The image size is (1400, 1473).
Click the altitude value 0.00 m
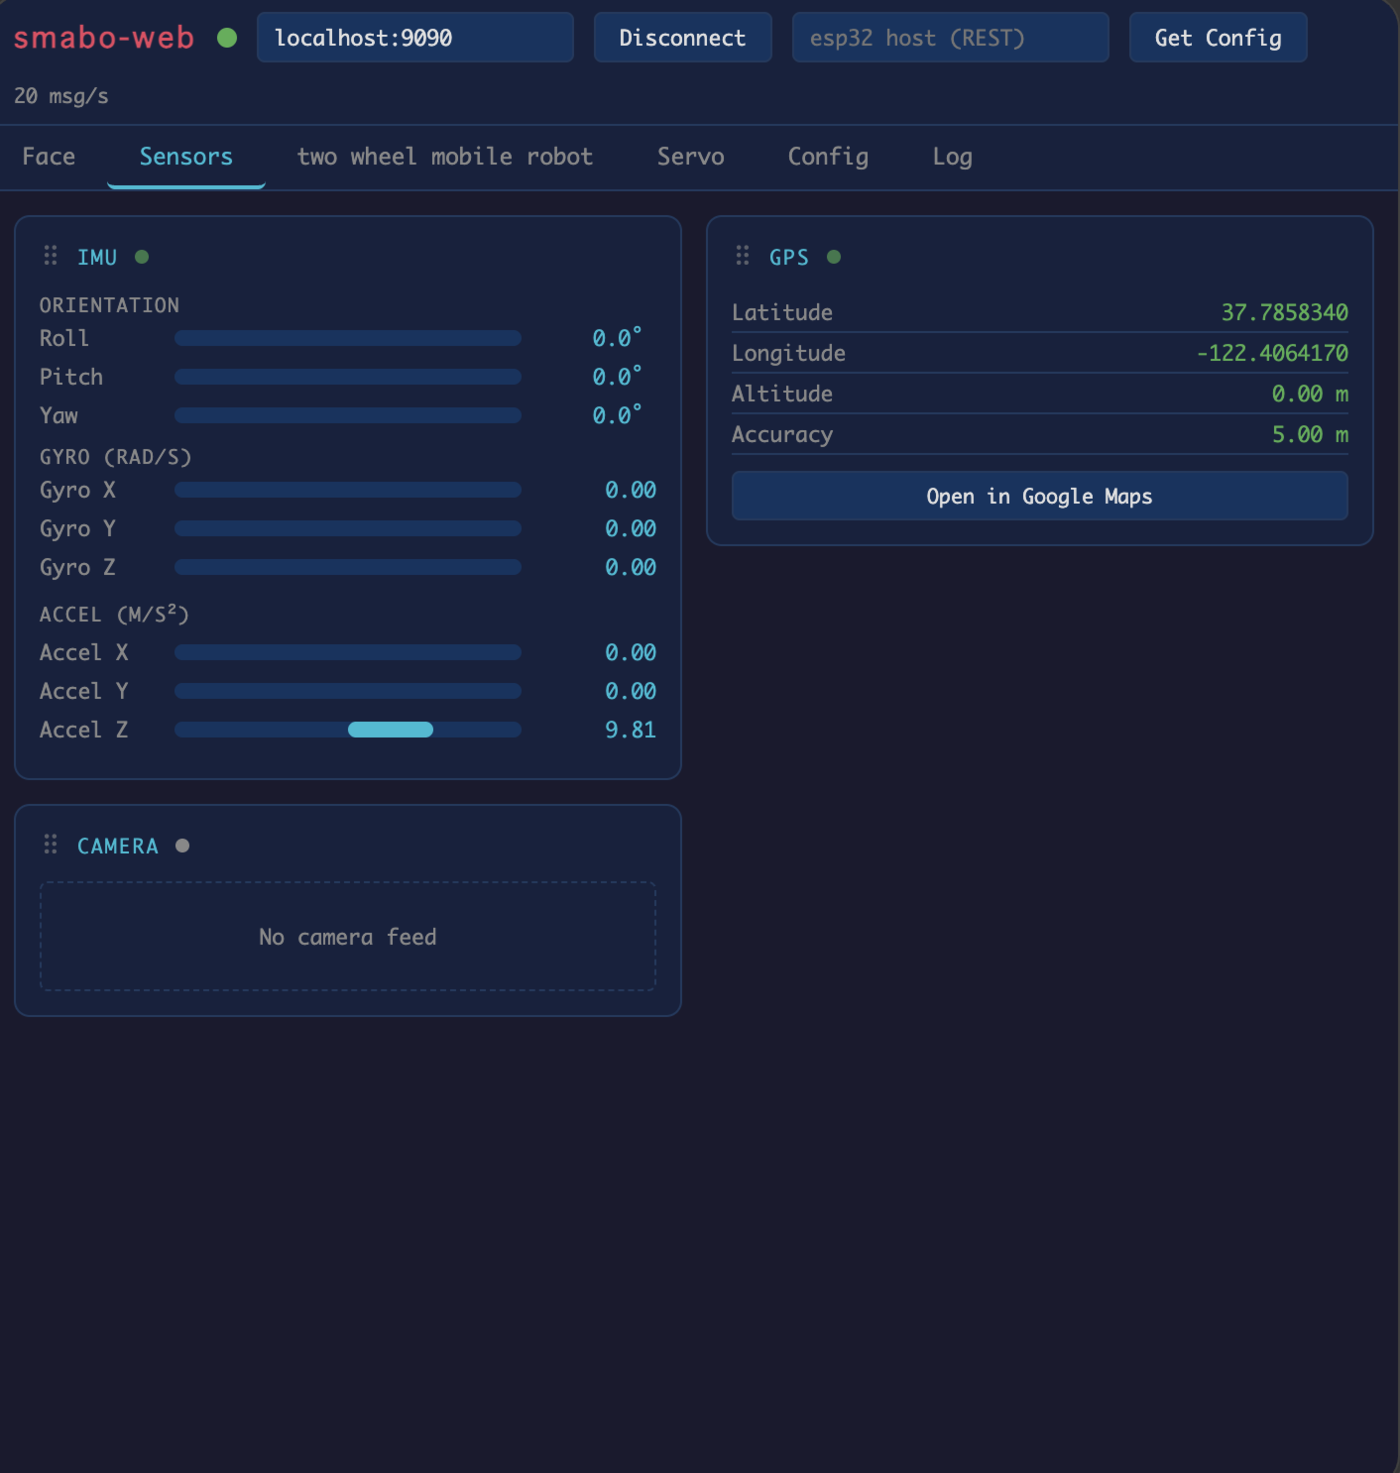(1310, 394)
